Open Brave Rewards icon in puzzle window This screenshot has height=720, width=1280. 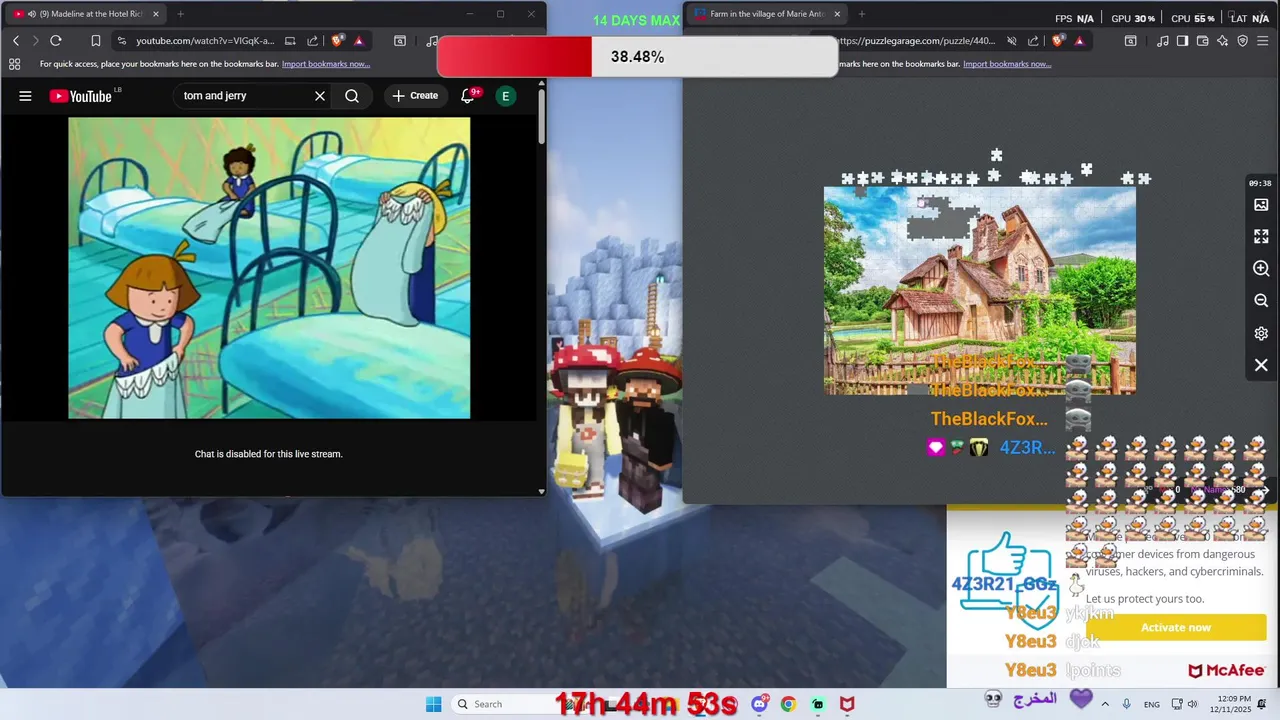tap(1079, 41)
